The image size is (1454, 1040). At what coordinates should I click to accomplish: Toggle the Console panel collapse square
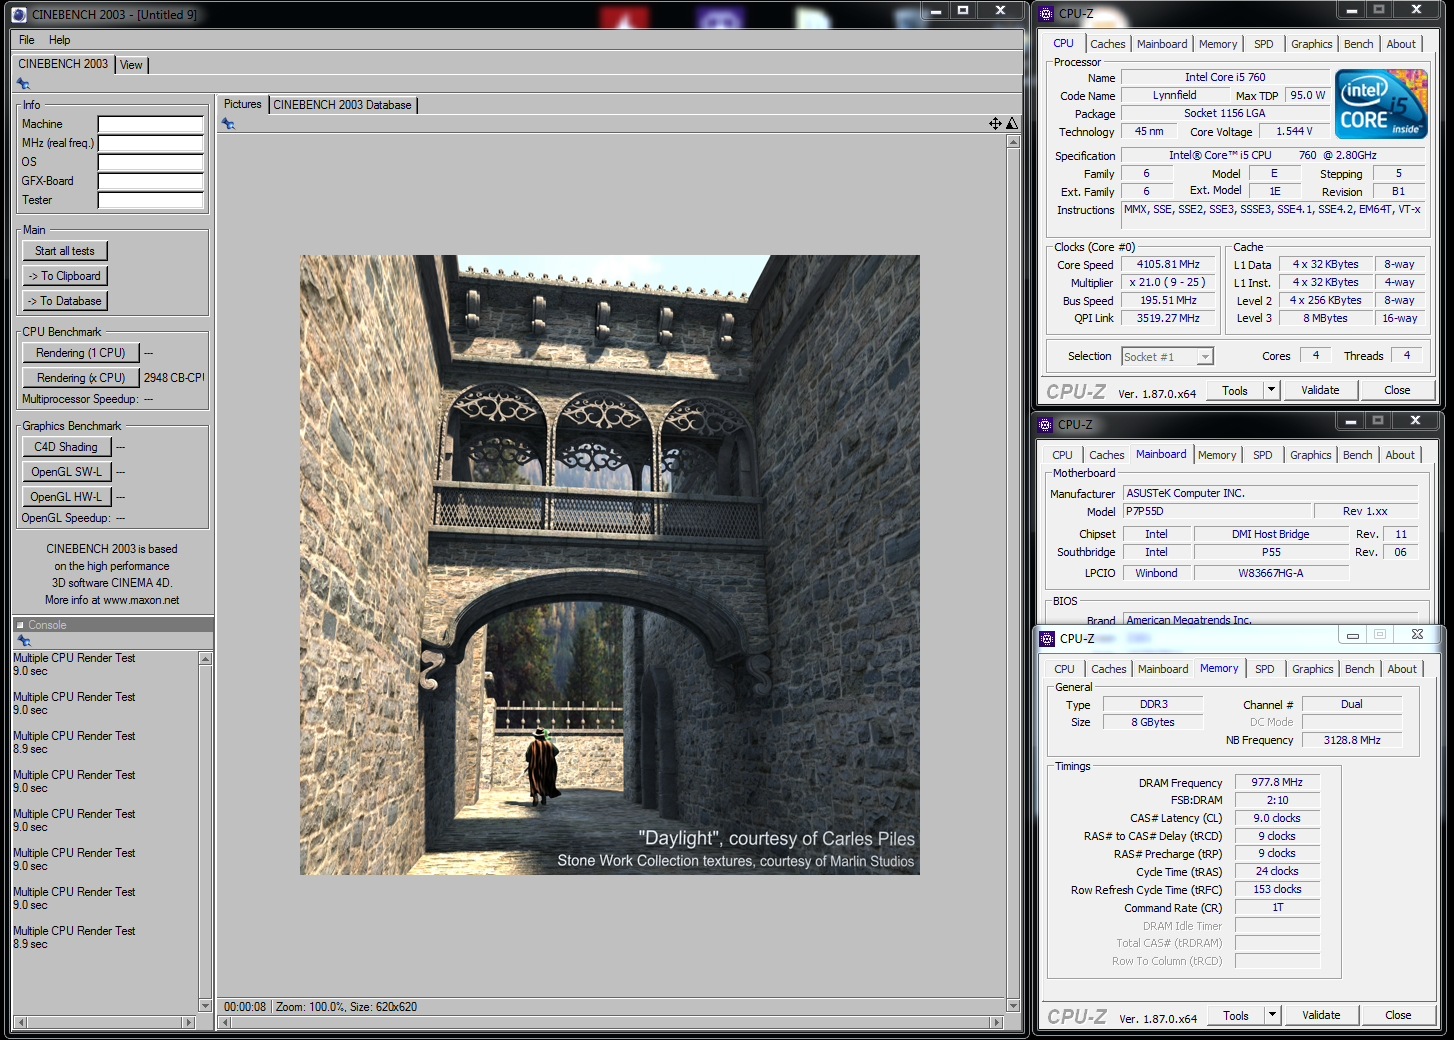(20, 625)
